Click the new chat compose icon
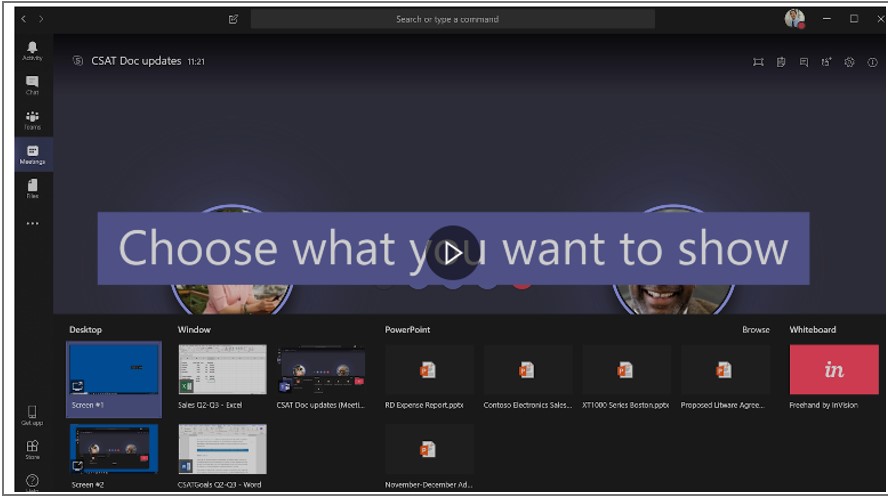 click(x=233, y=19)
